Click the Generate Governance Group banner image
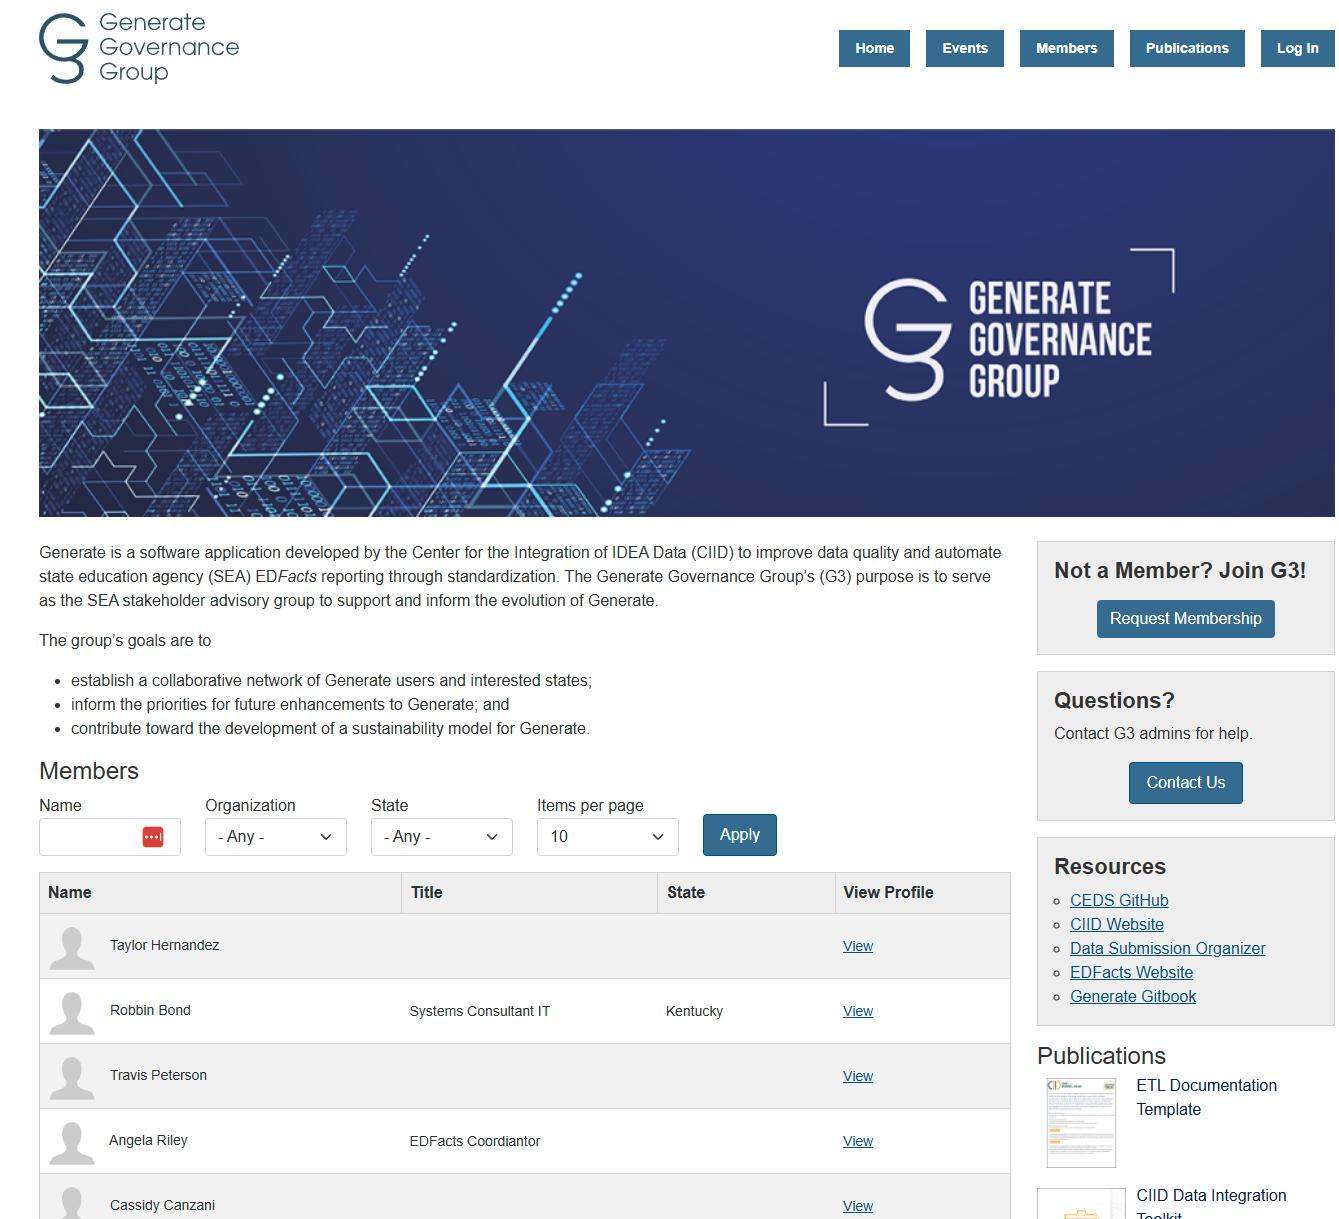This screenshot has width=1339, height=1219. pos(686,323)
